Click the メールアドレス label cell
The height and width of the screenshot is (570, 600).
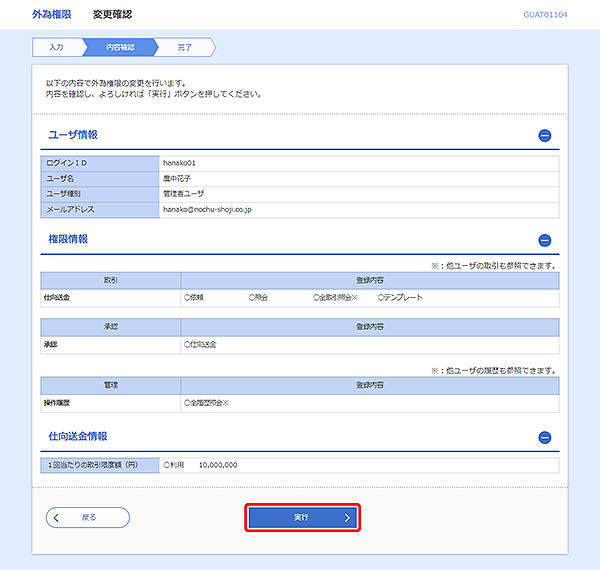(100, 210)
